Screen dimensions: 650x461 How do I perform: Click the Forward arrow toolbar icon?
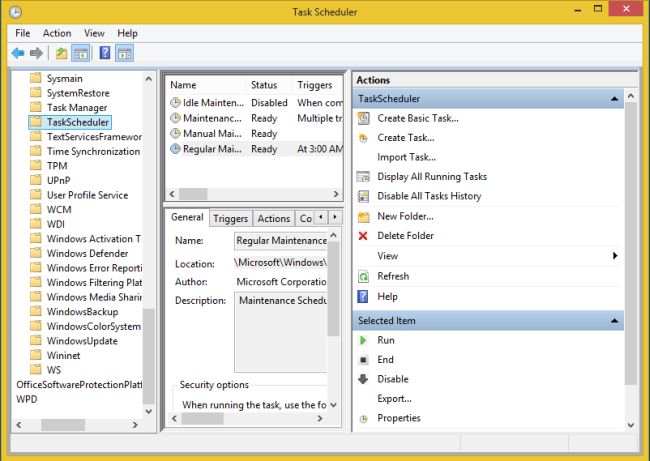click(36, 53)
